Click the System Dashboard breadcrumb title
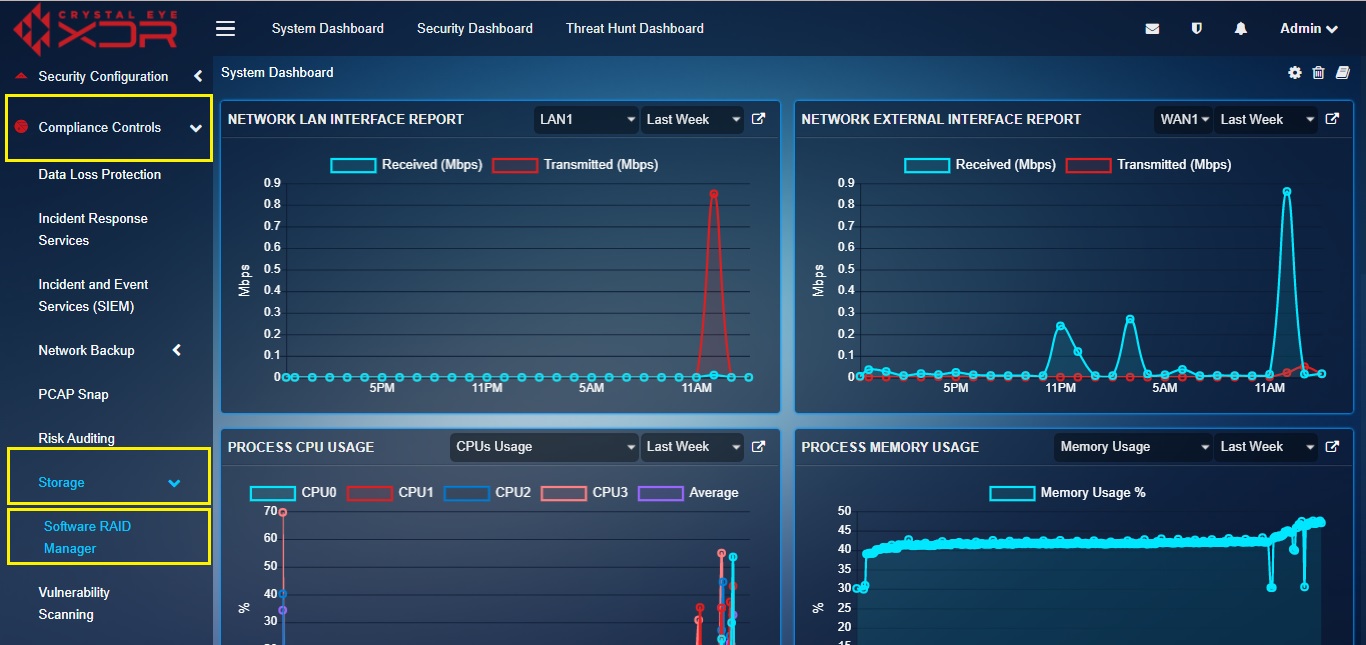The image size is (1366, 645). click(277, 72)
